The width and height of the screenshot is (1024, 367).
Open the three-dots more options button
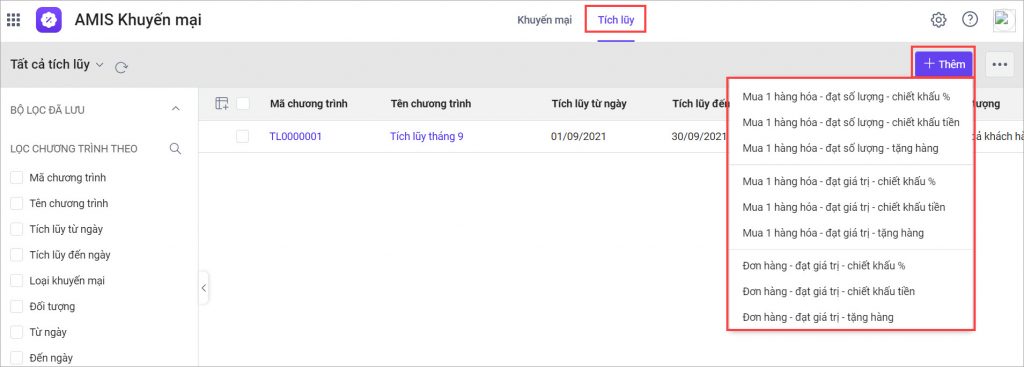pyautogui.click(x=999, y=64)
